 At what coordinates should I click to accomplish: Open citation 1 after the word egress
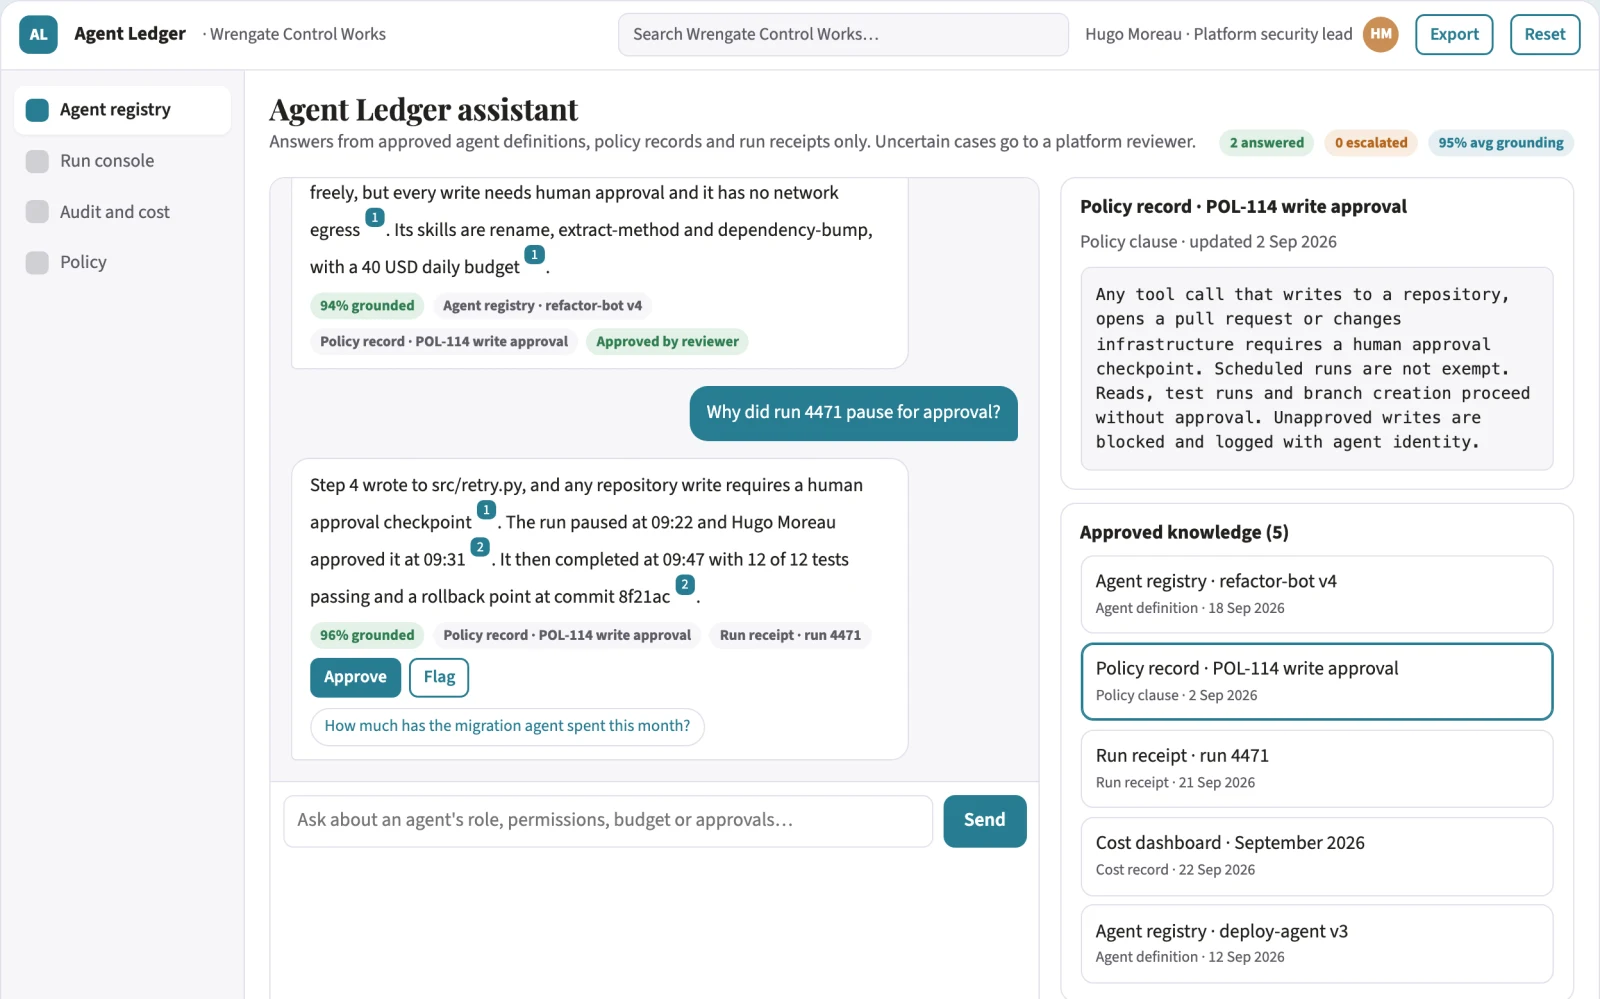pos(375,218)
